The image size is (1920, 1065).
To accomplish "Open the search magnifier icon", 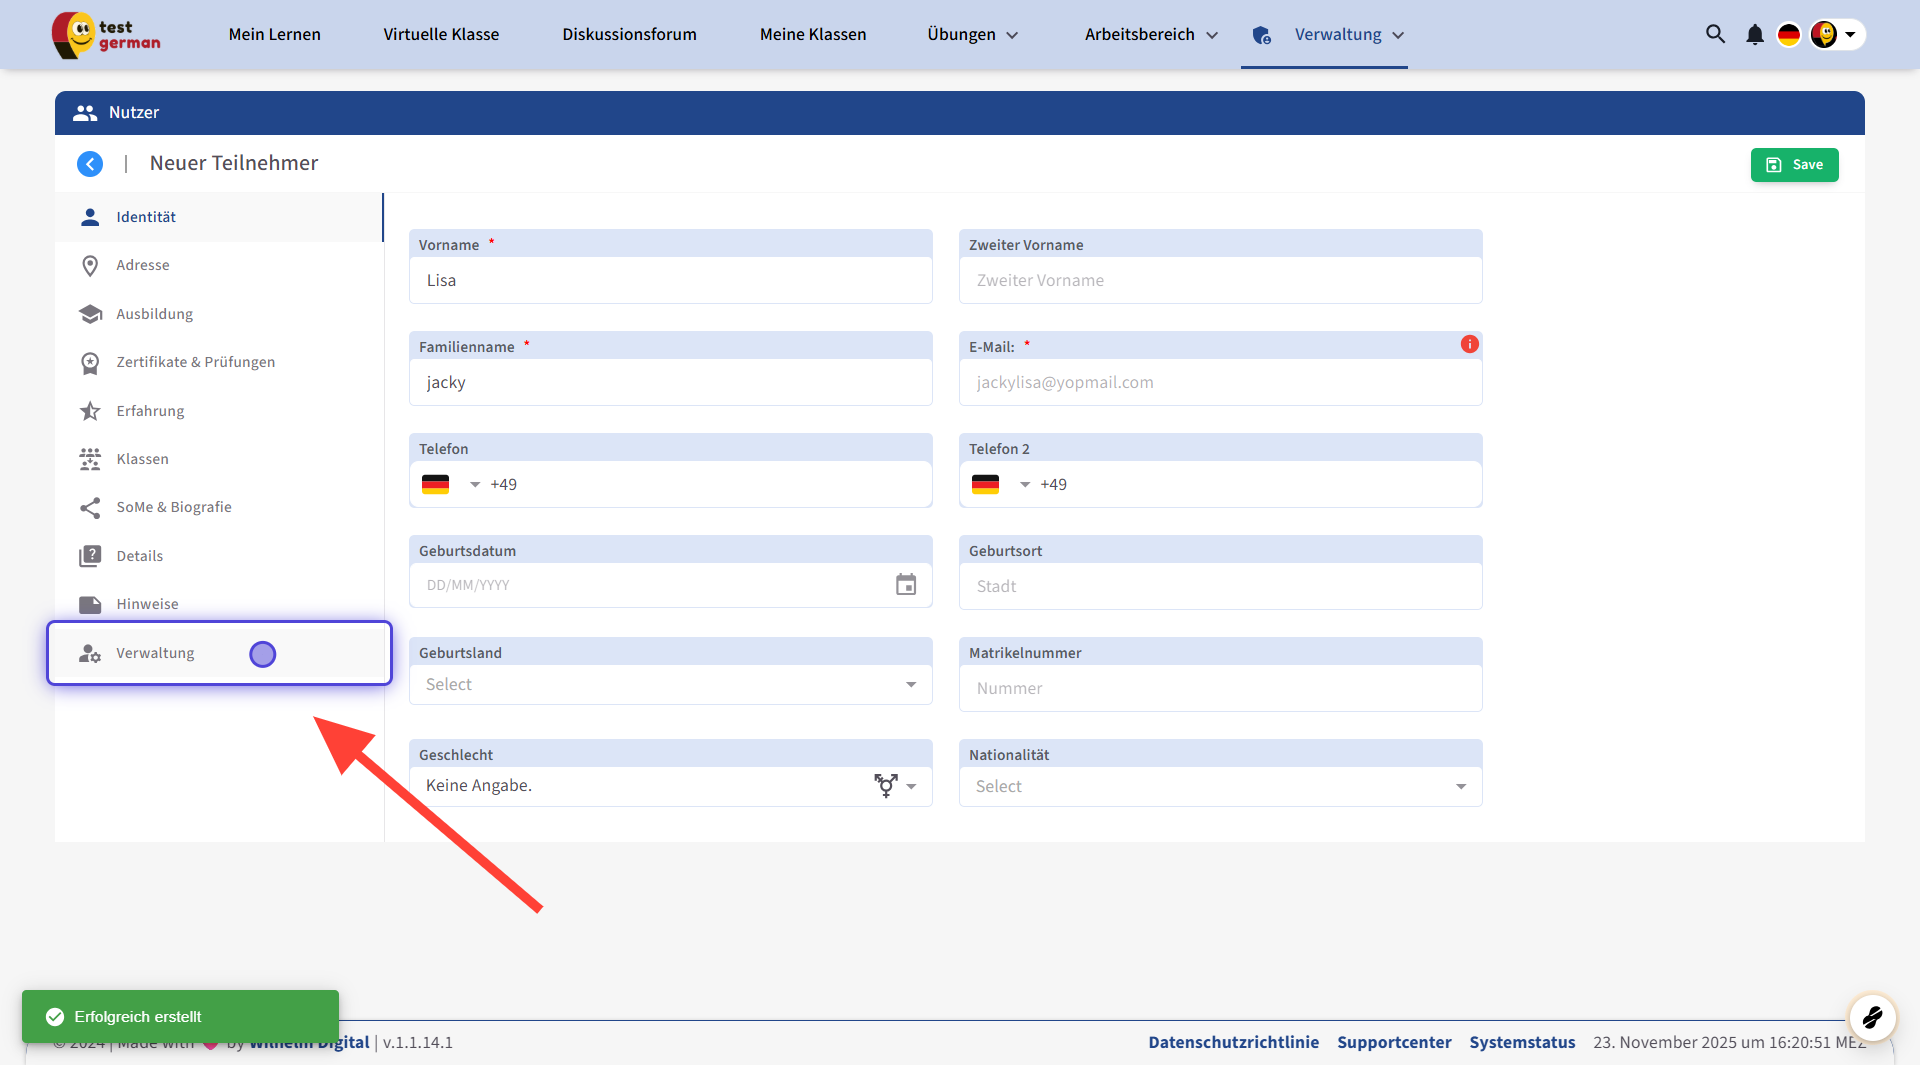I will 1715,34.
